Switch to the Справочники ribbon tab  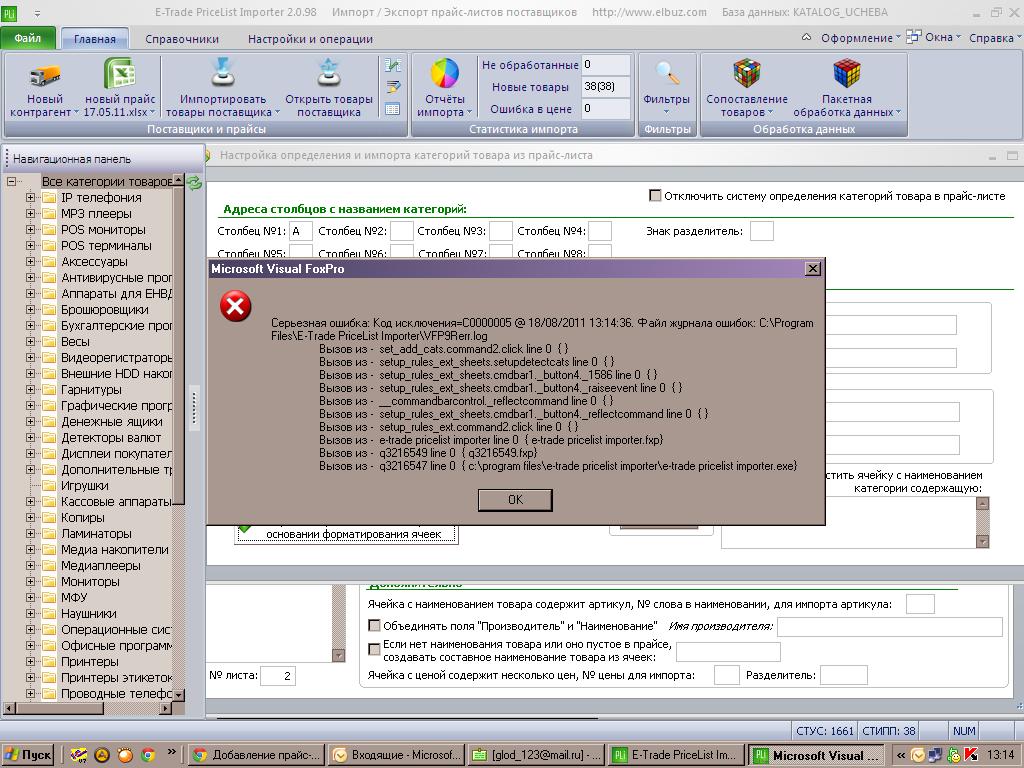[182, 39]
